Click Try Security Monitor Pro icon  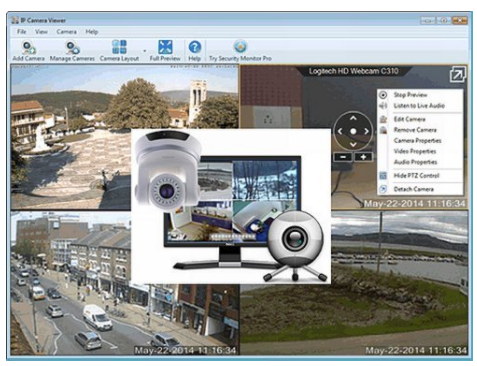(240, 47)
